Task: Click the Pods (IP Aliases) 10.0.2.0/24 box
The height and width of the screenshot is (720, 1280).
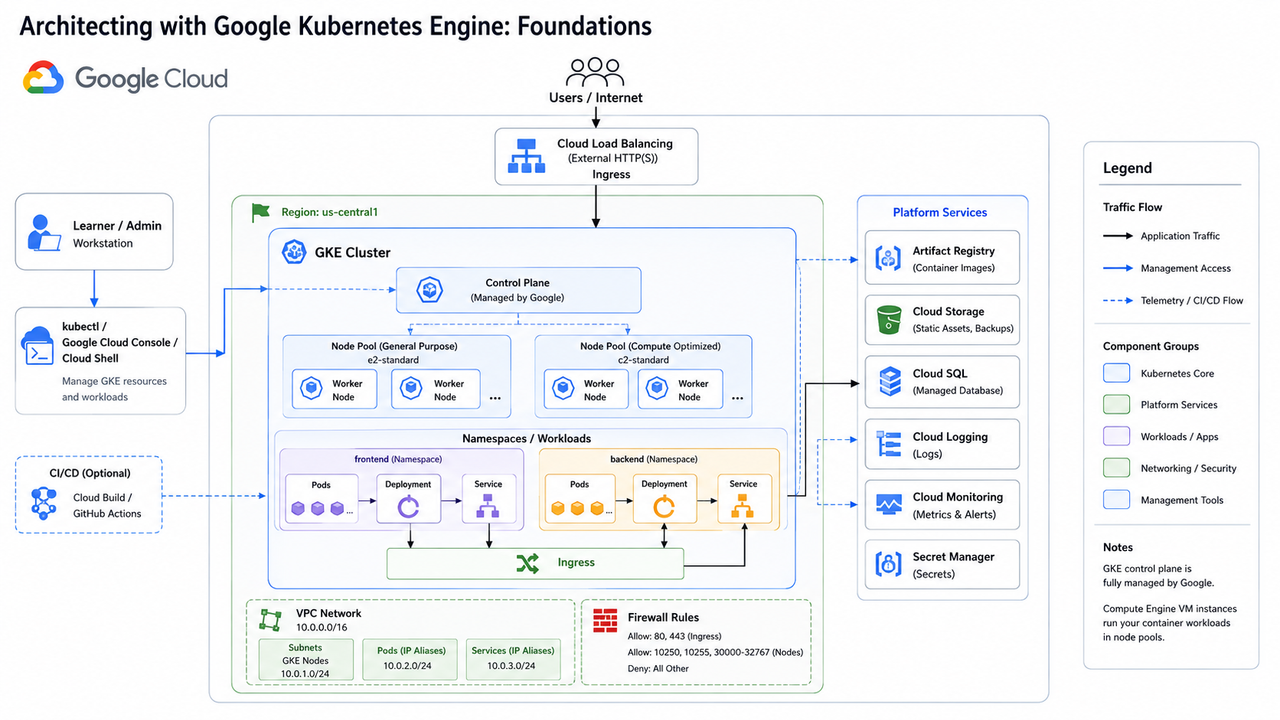Action: (x=410, y=661)
